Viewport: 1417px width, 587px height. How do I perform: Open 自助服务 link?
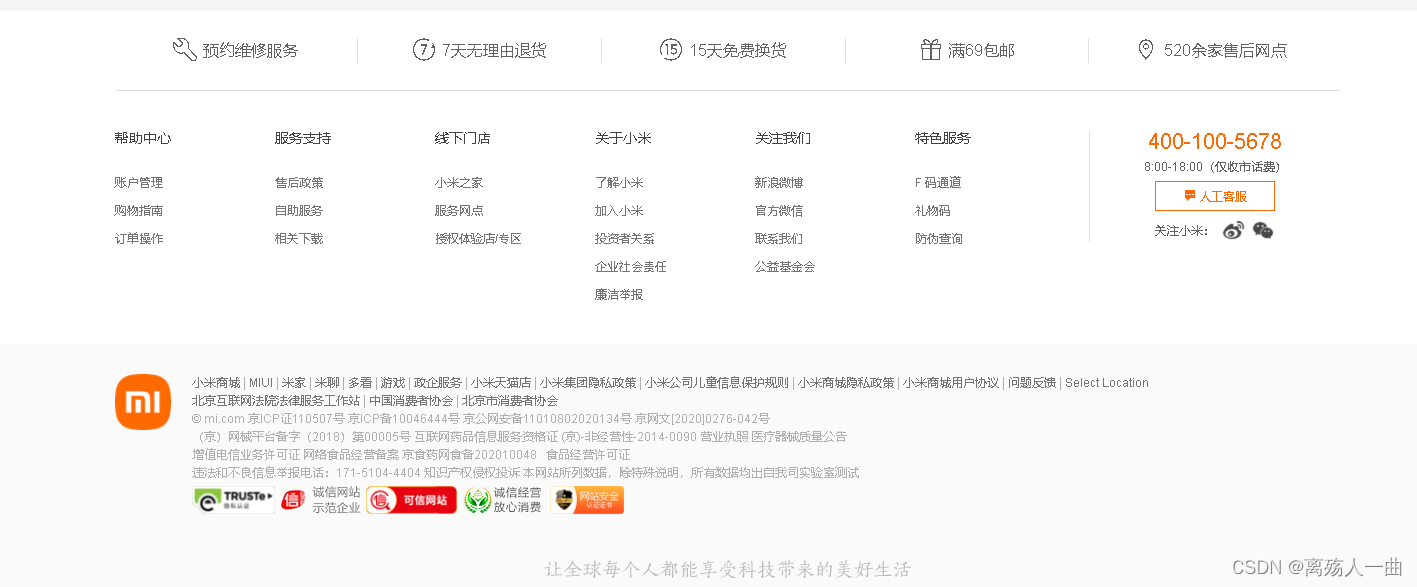[x=299, y=211]
